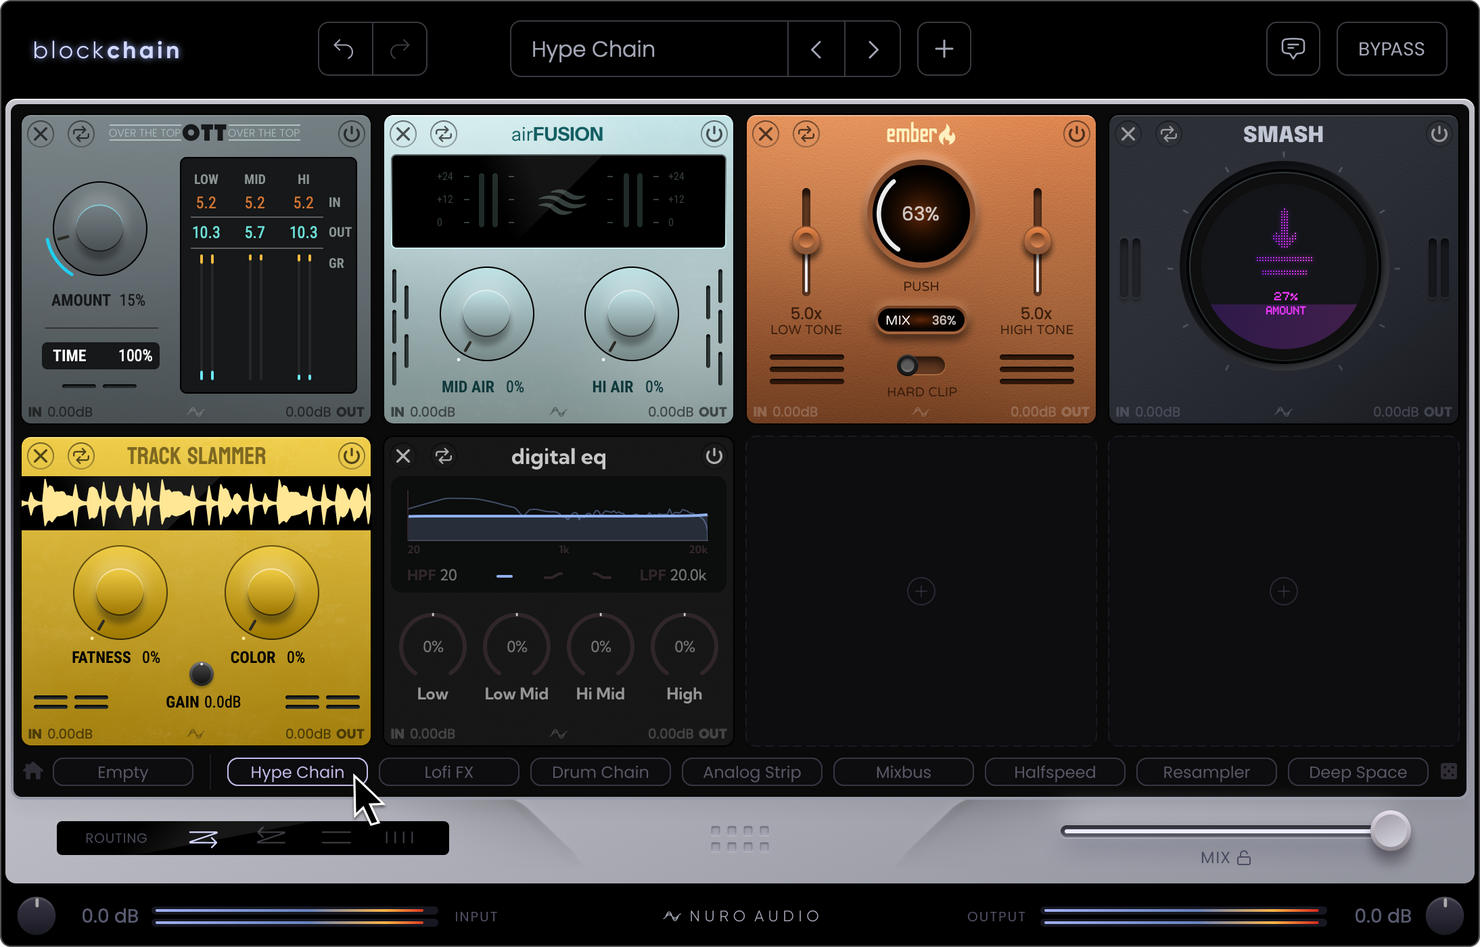Click the ember PUSH 63% knob

[921, 214]
